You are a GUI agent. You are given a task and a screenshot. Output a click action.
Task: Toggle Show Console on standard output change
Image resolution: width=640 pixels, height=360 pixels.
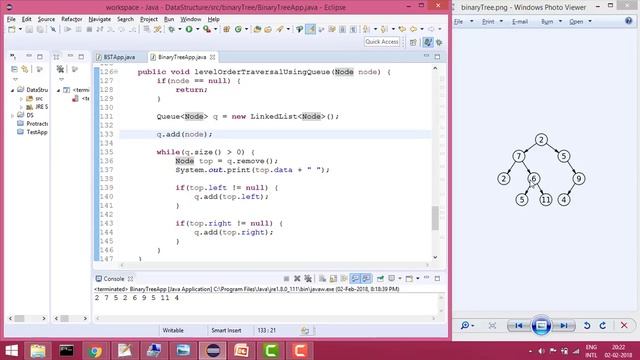point(356,279)
